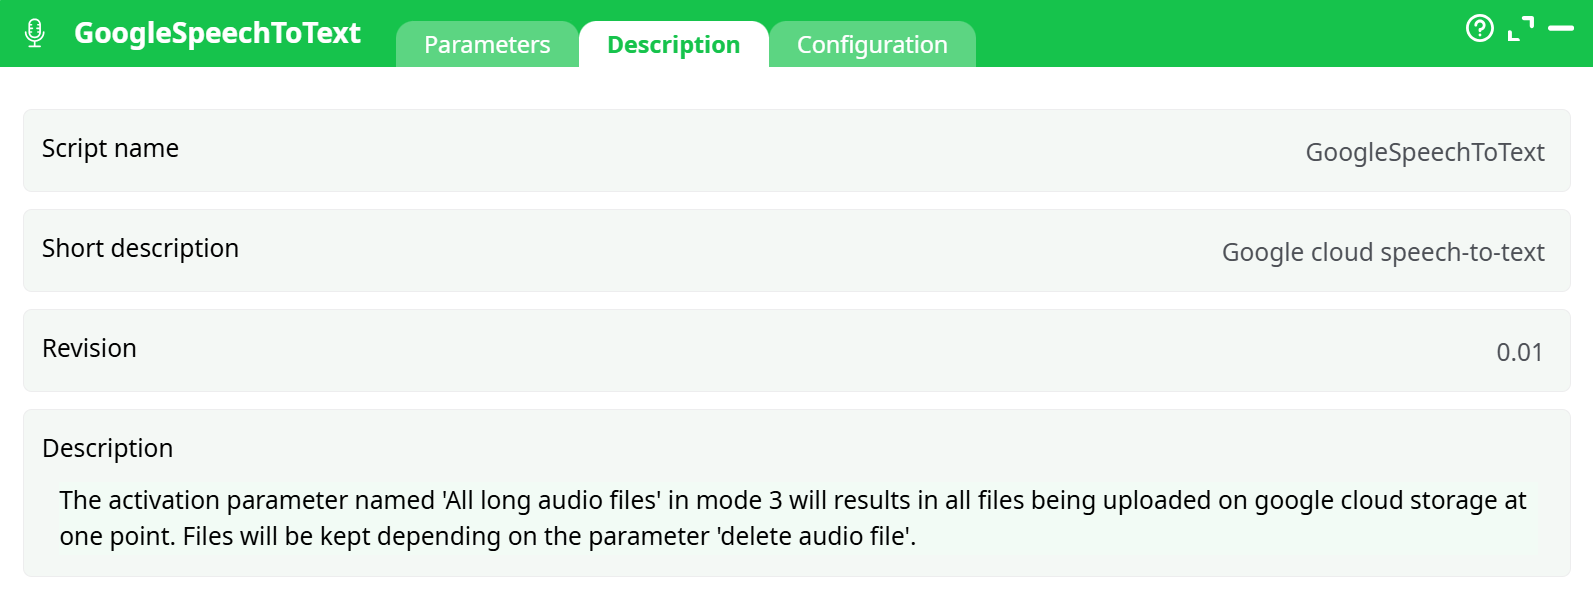The image size is (1593, 590).
Task: Switch to the Parameters tab
Action: pos(487,44)
